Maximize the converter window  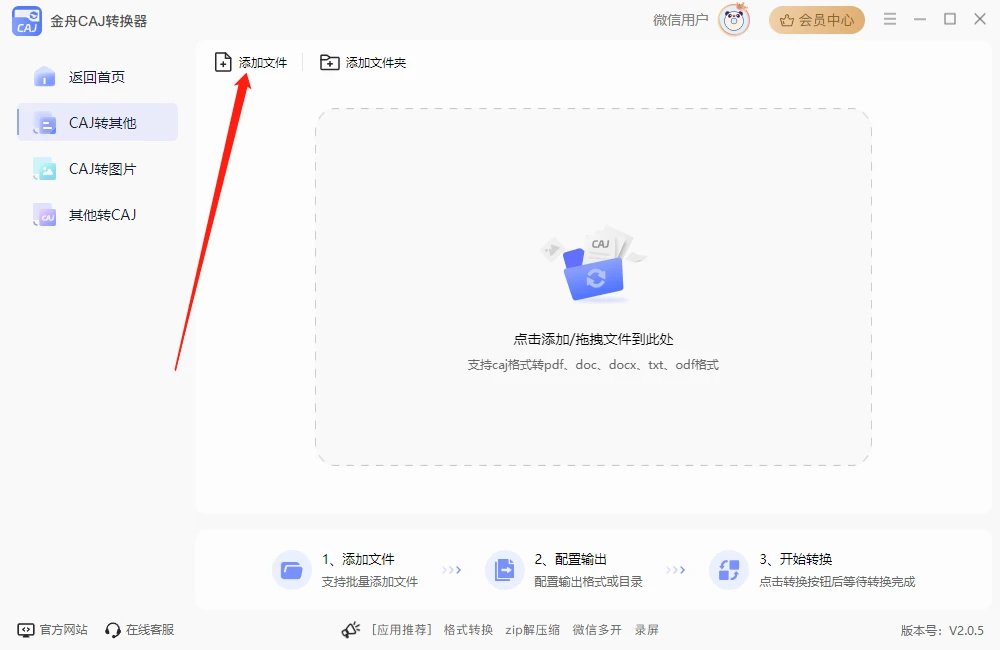[x=950, y=19]
